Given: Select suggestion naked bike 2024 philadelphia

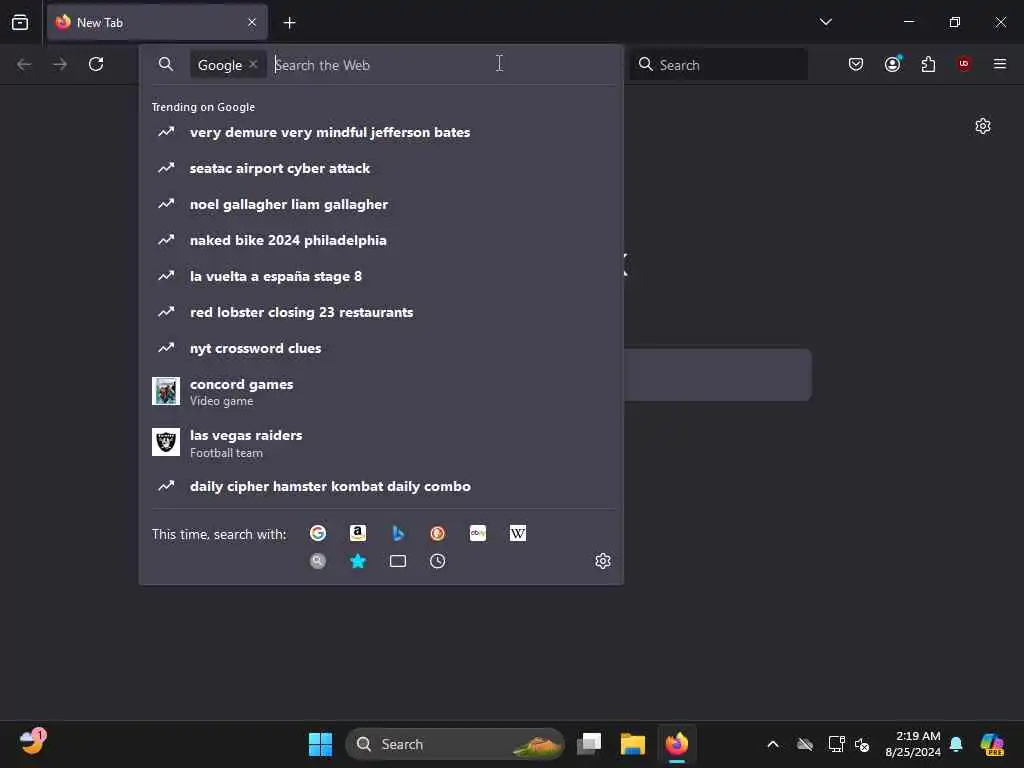Looking at the screenshot, I should coord(381,240).
